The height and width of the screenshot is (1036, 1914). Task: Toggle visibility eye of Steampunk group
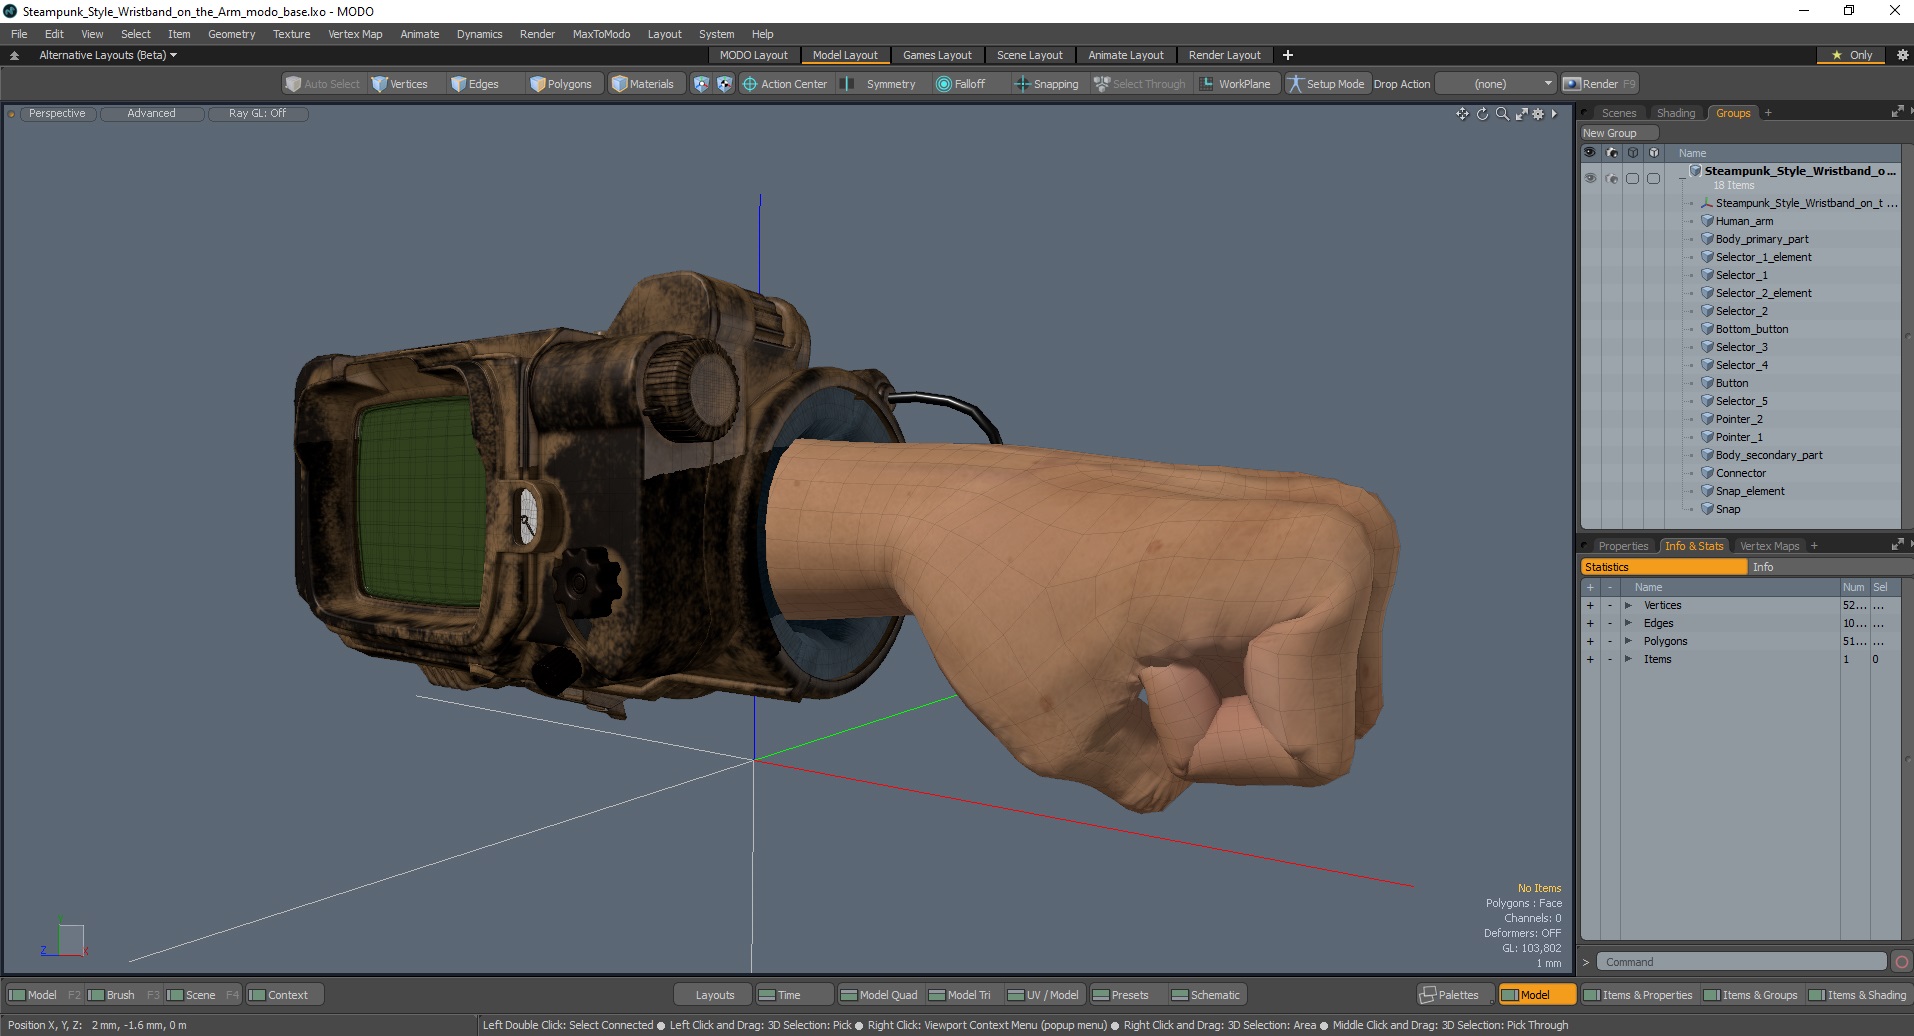[x=1590, y=178]
